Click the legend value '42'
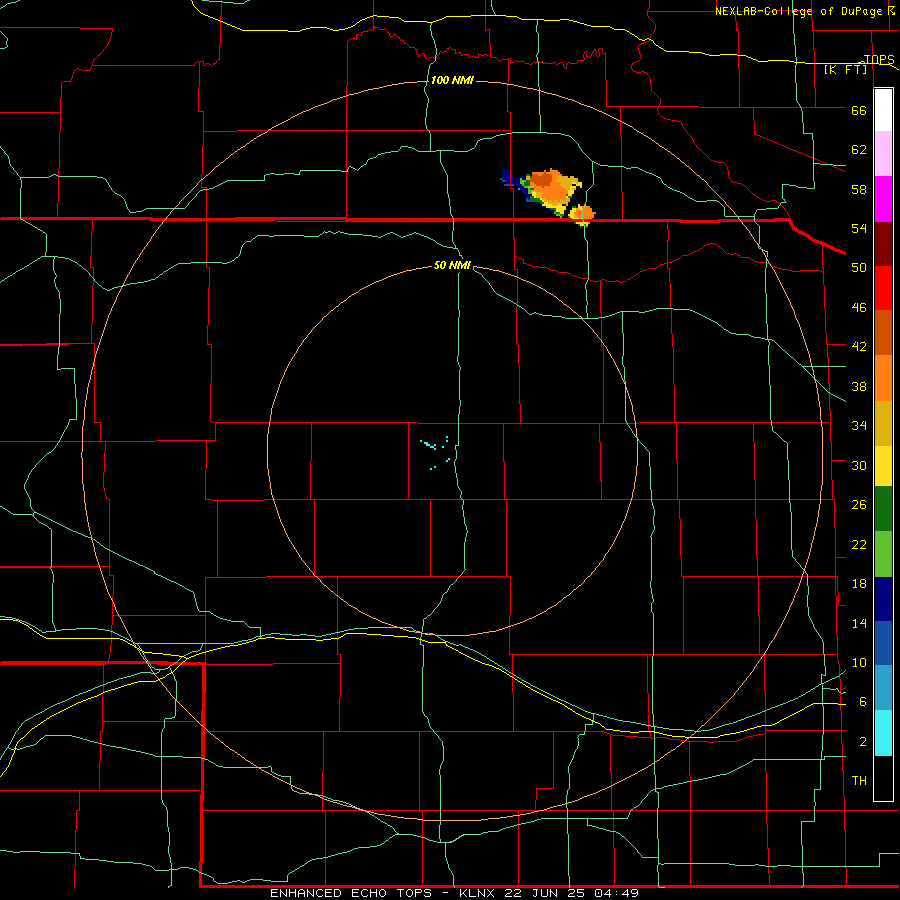Viewport: 900px width, 900px height. click(859, 347)
